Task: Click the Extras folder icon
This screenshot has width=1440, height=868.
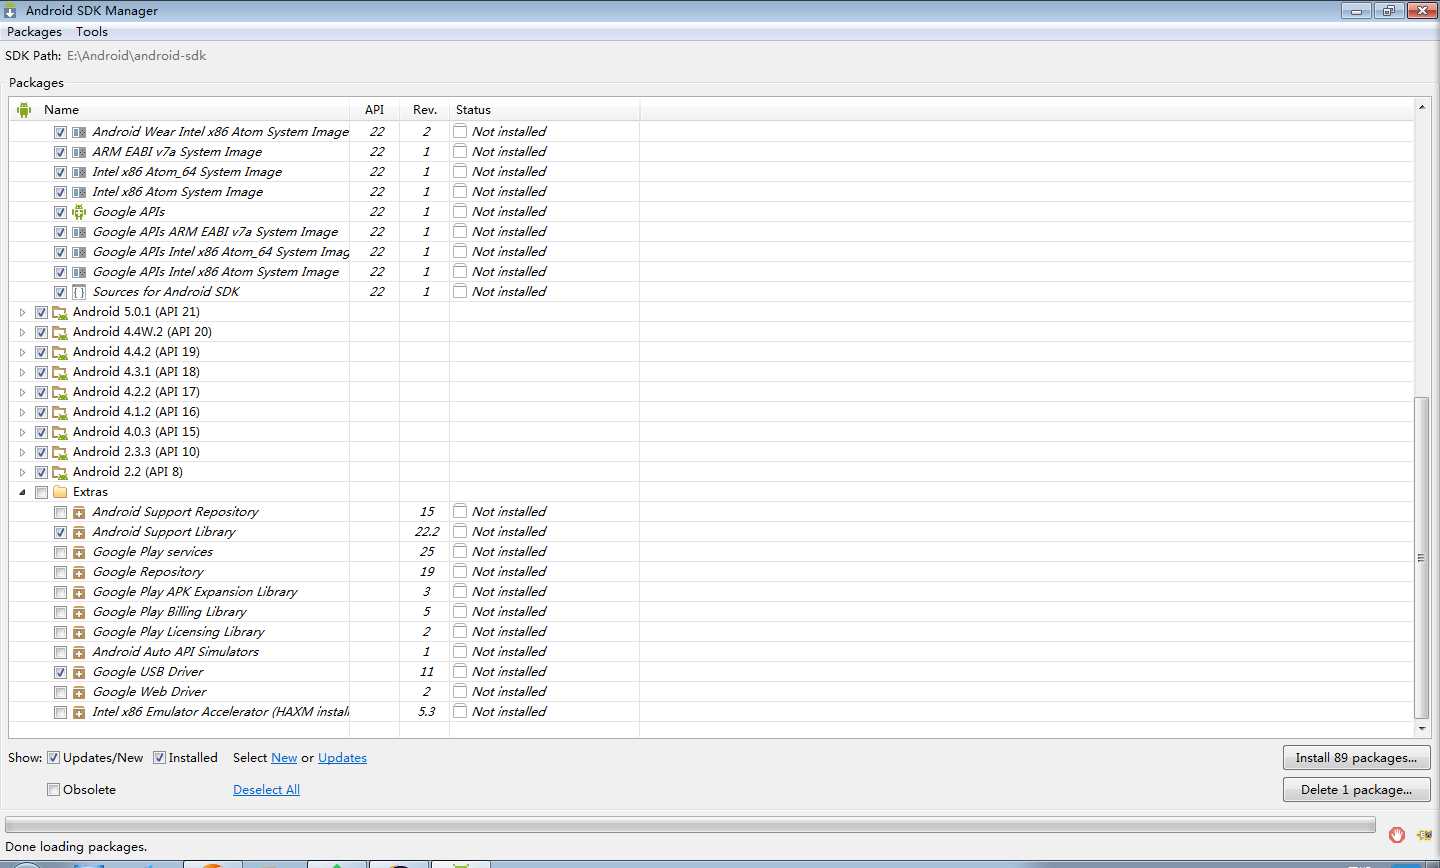Action: coord(60,492)
